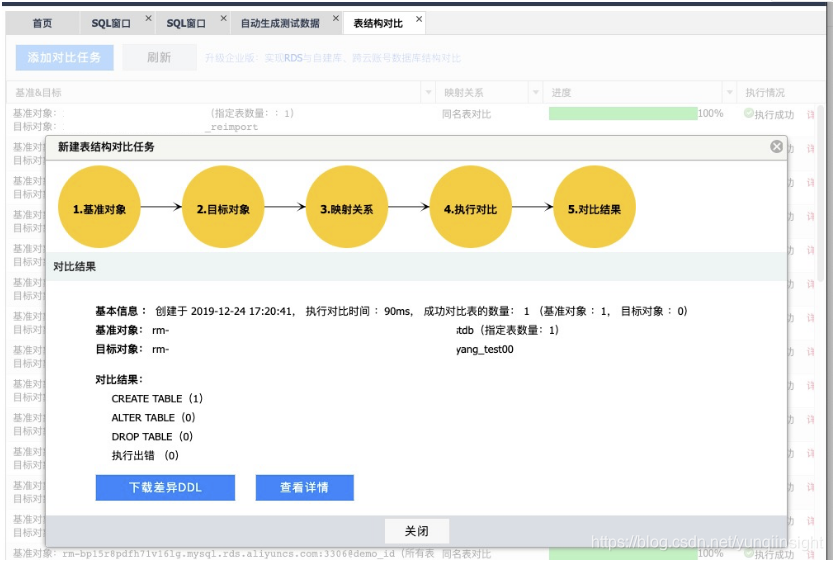The image size is (833, 561).
Task: Click the 添加对比任务 button
Action: click(x=64, y=57)
